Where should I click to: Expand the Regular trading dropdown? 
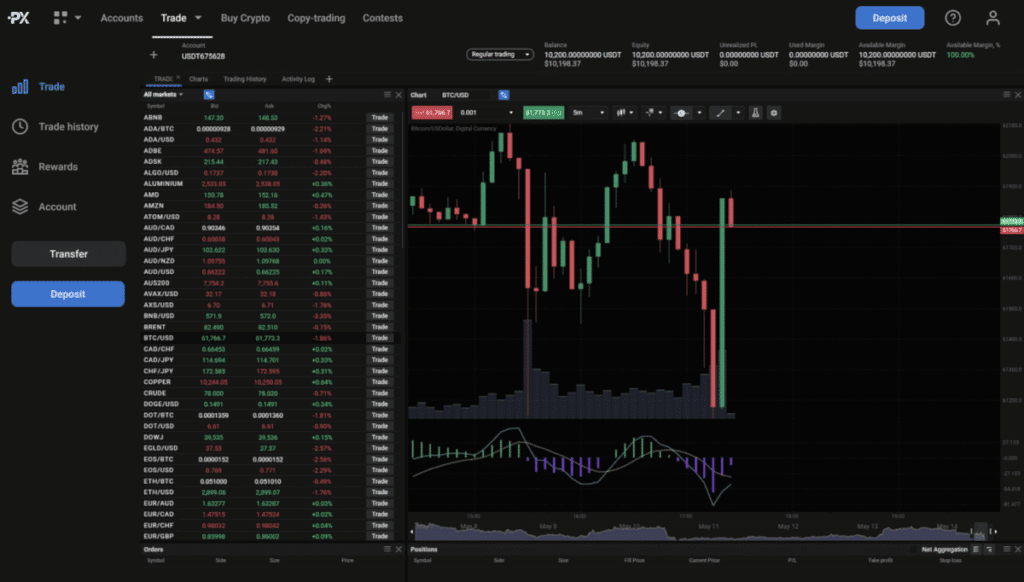click(500, 54)
